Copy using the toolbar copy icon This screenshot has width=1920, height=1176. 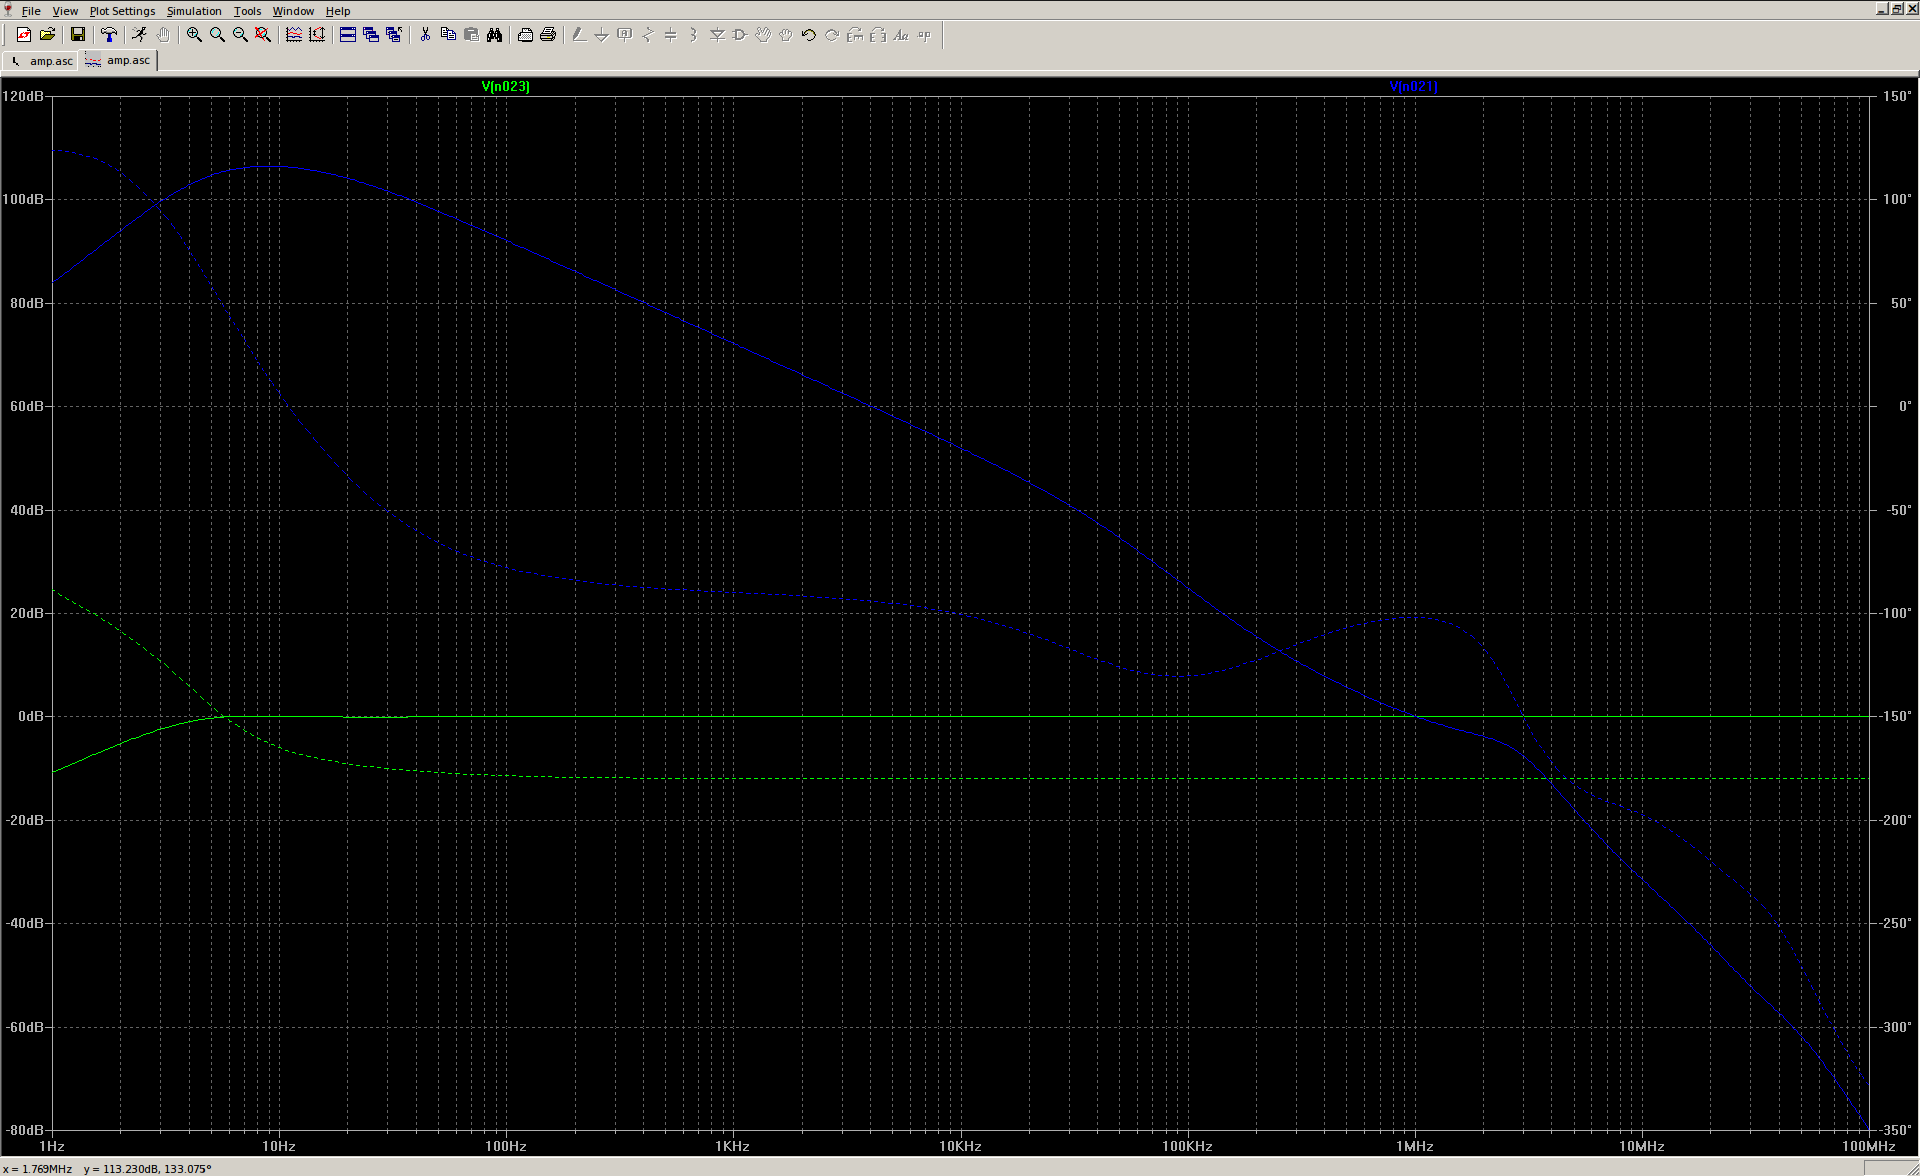(448, 35)
